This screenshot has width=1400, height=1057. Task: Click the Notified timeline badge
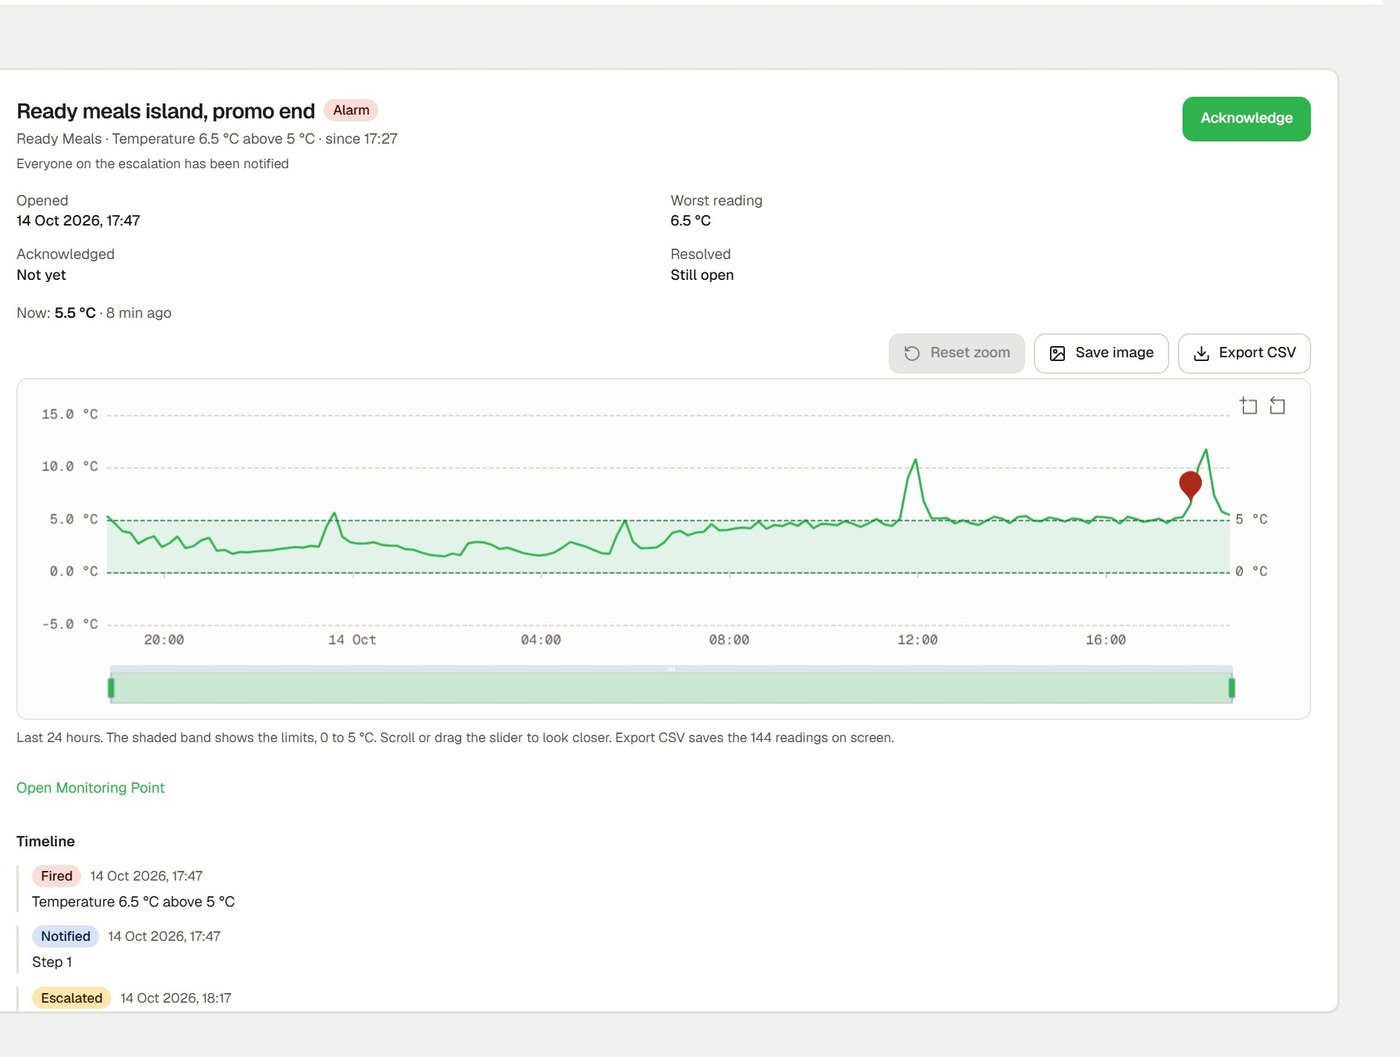click(65, 936)
